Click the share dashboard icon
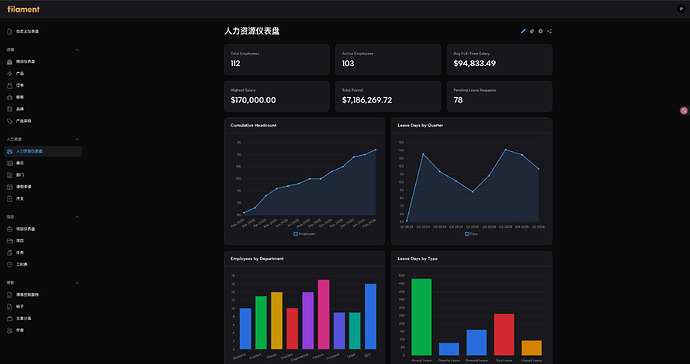The width and height of the screenshot is (690, 364). (x=549, y=31)
